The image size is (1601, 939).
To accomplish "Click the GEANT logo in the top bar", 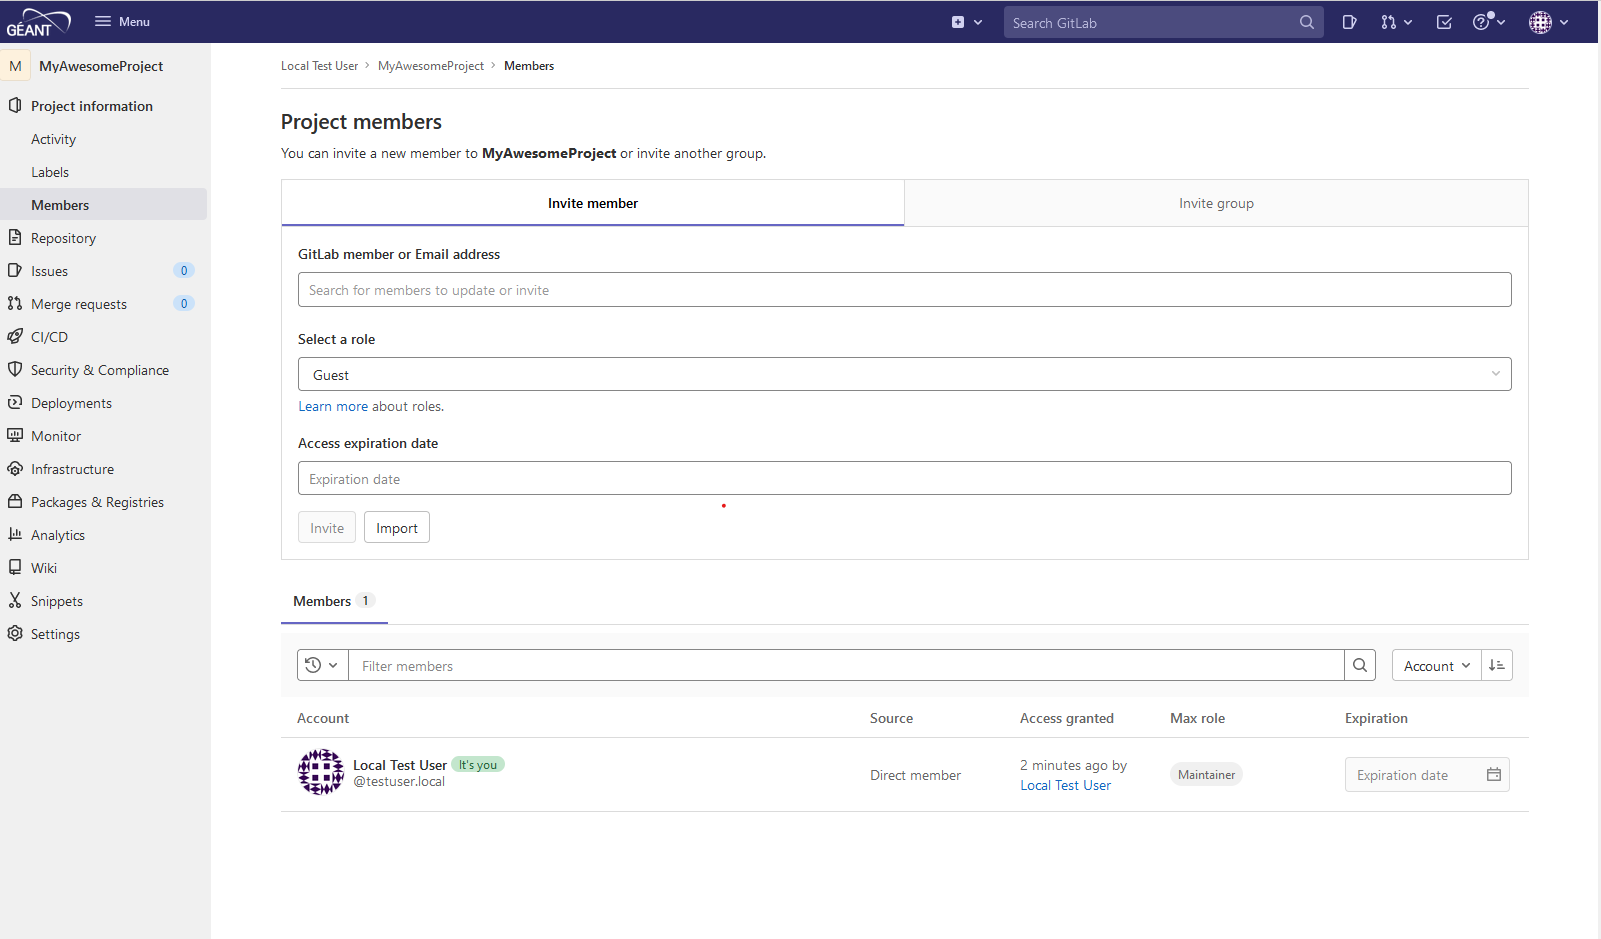I will pos(39,22).
